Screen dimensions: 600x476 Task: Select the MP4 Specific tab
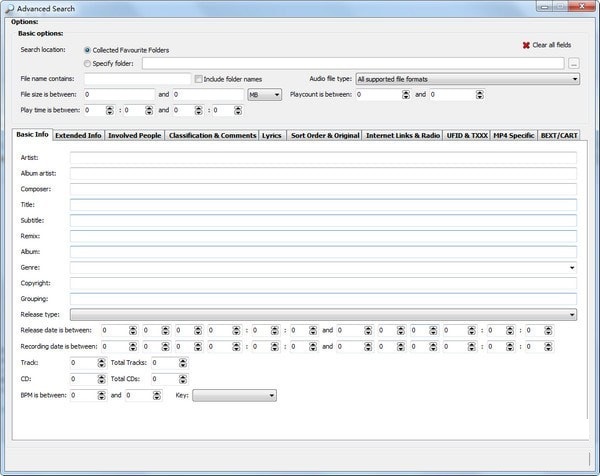(x=513, y=135)
